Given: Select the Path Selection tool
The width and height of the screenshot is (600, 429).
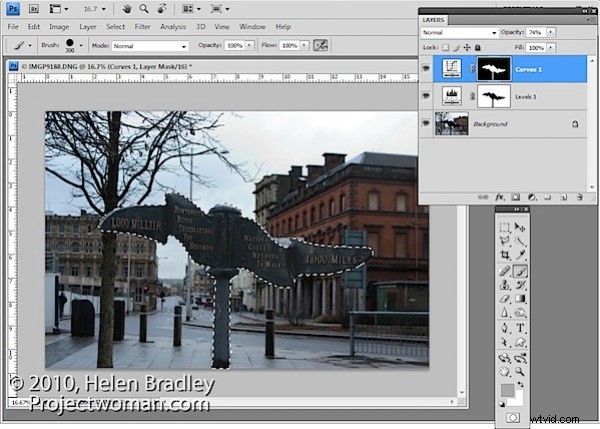Looking at the screenshot, I should [x=505, y=342].
